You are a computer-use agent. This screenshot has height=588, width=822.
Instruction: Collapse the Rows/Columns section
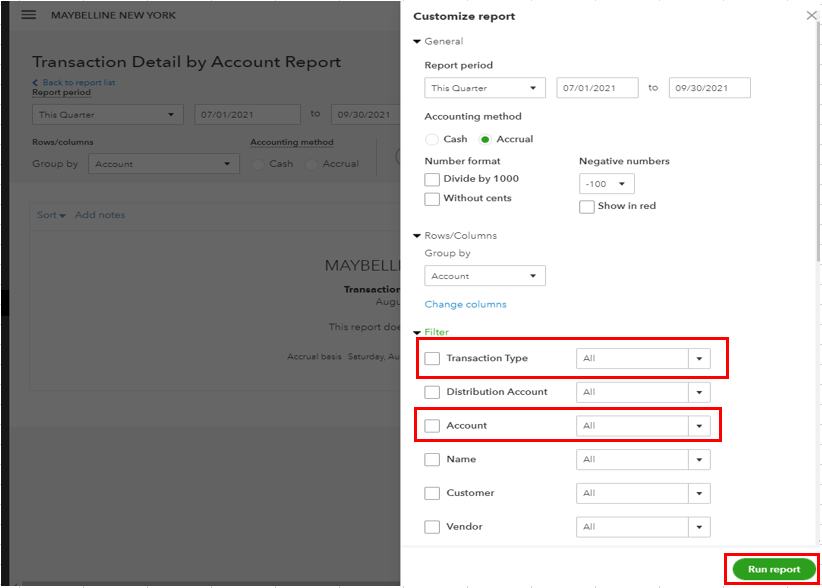(x=417, y=236)
